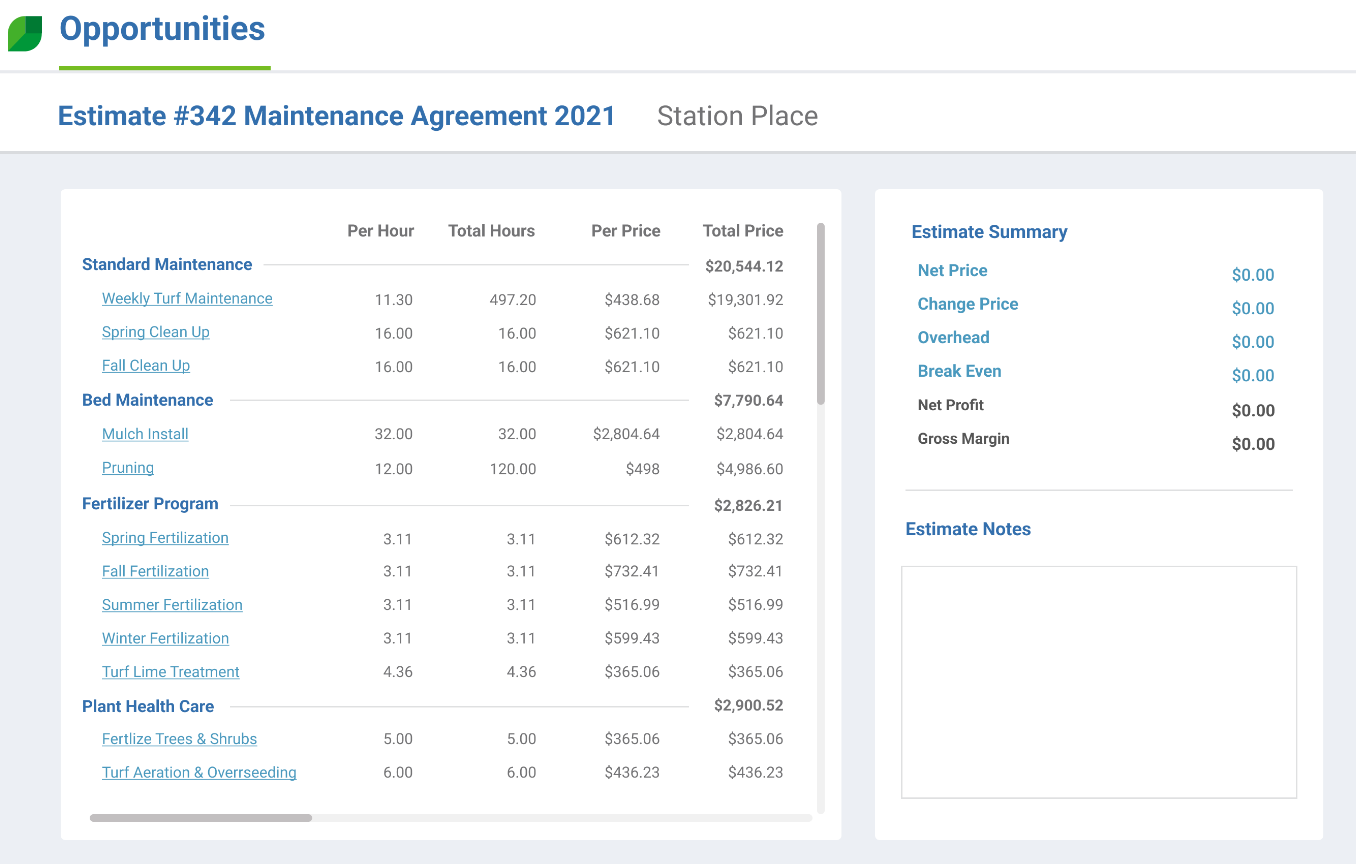The image size is (1356, 864).
Task: Click the Station Place customer name
Action: [737, 116]
